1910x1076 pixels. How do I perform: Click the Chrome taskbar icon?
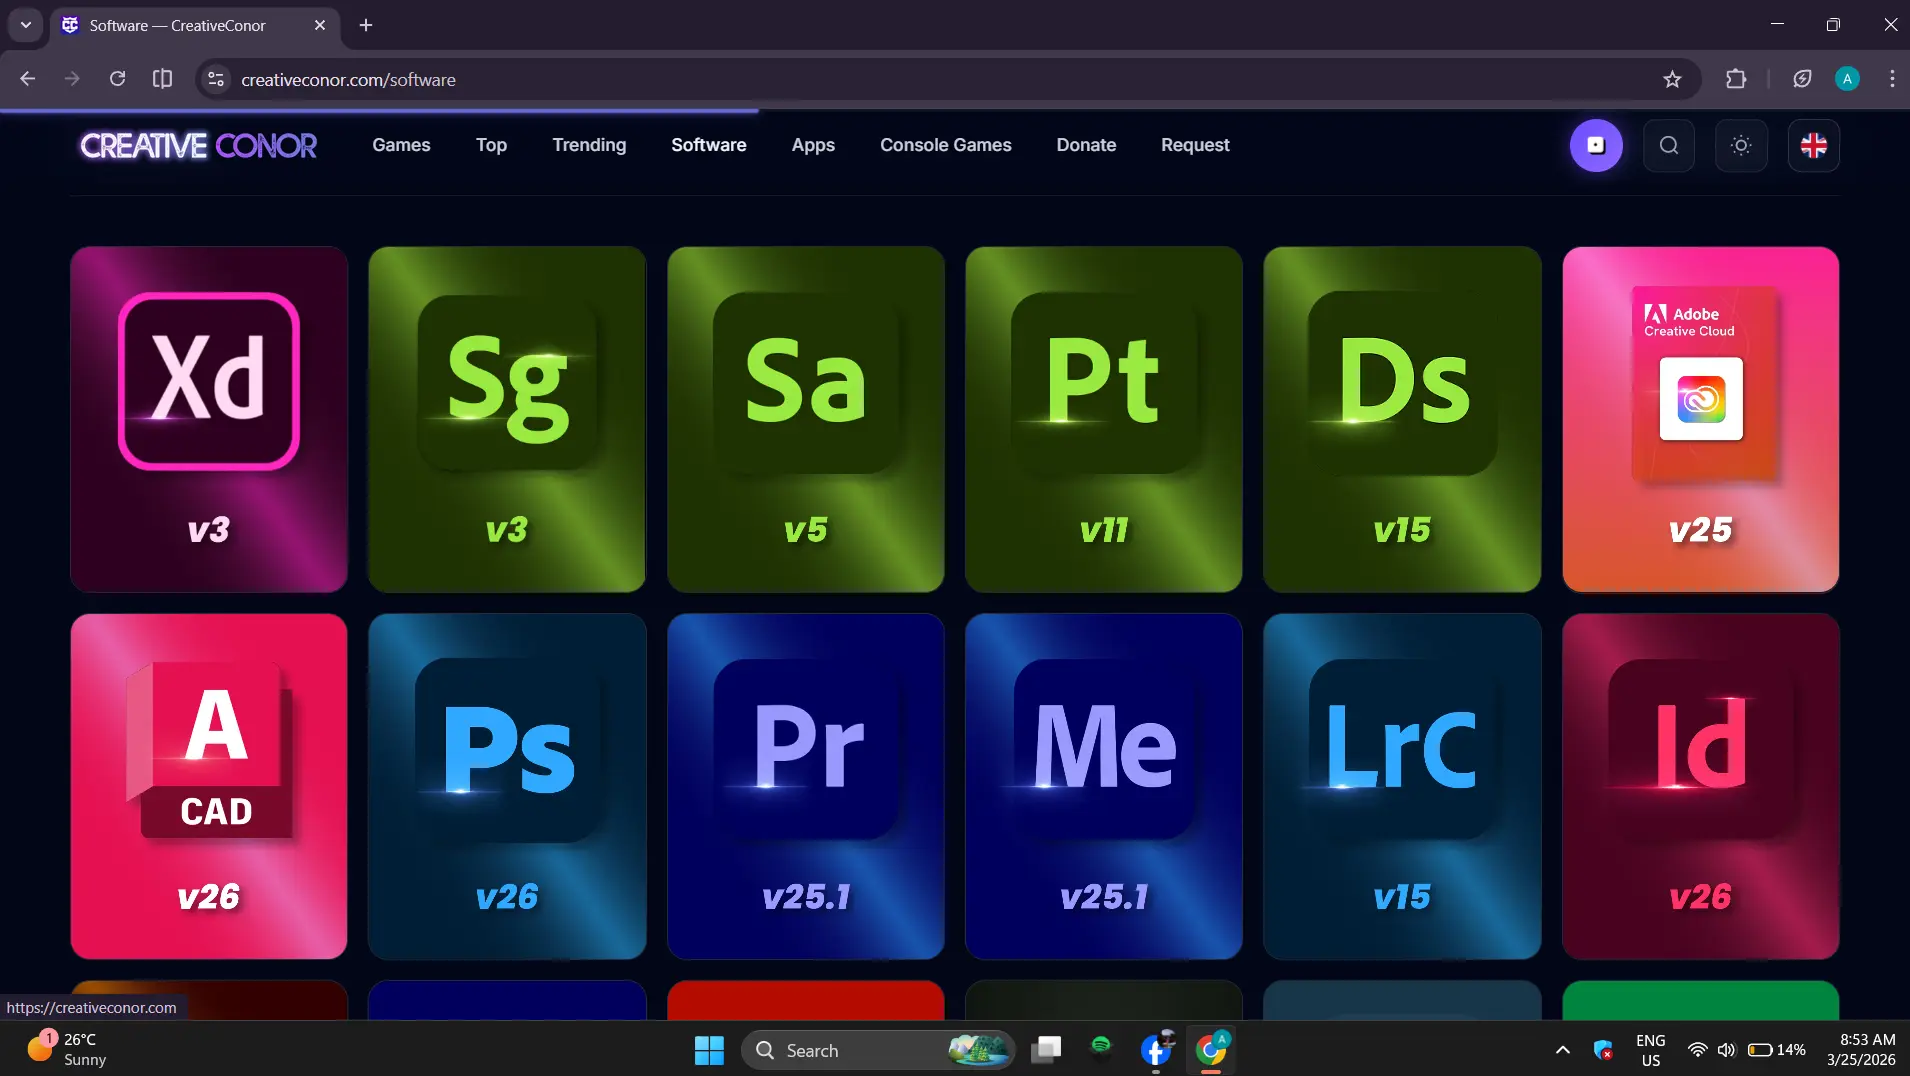click(1211, 1050)
